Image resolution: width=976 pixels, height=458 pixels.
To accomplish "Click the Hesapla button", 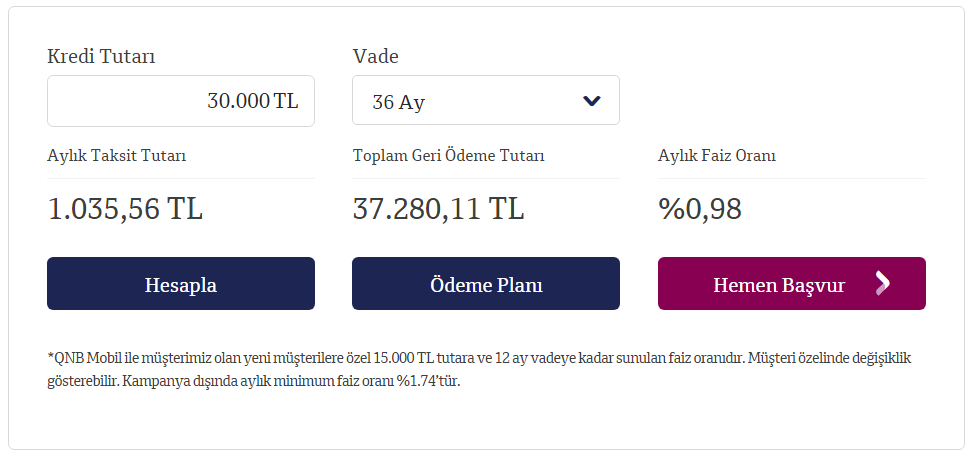I will 181,283.
